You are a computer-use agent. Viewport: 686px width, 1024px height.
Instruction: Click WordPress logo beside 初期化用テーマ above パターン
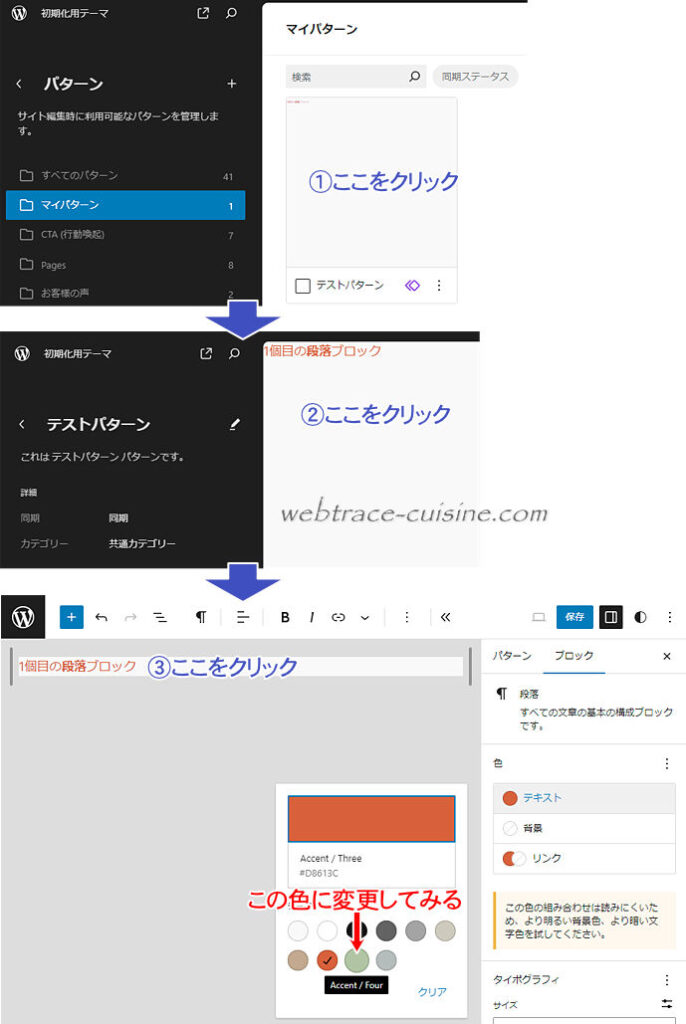pos(20,13)
